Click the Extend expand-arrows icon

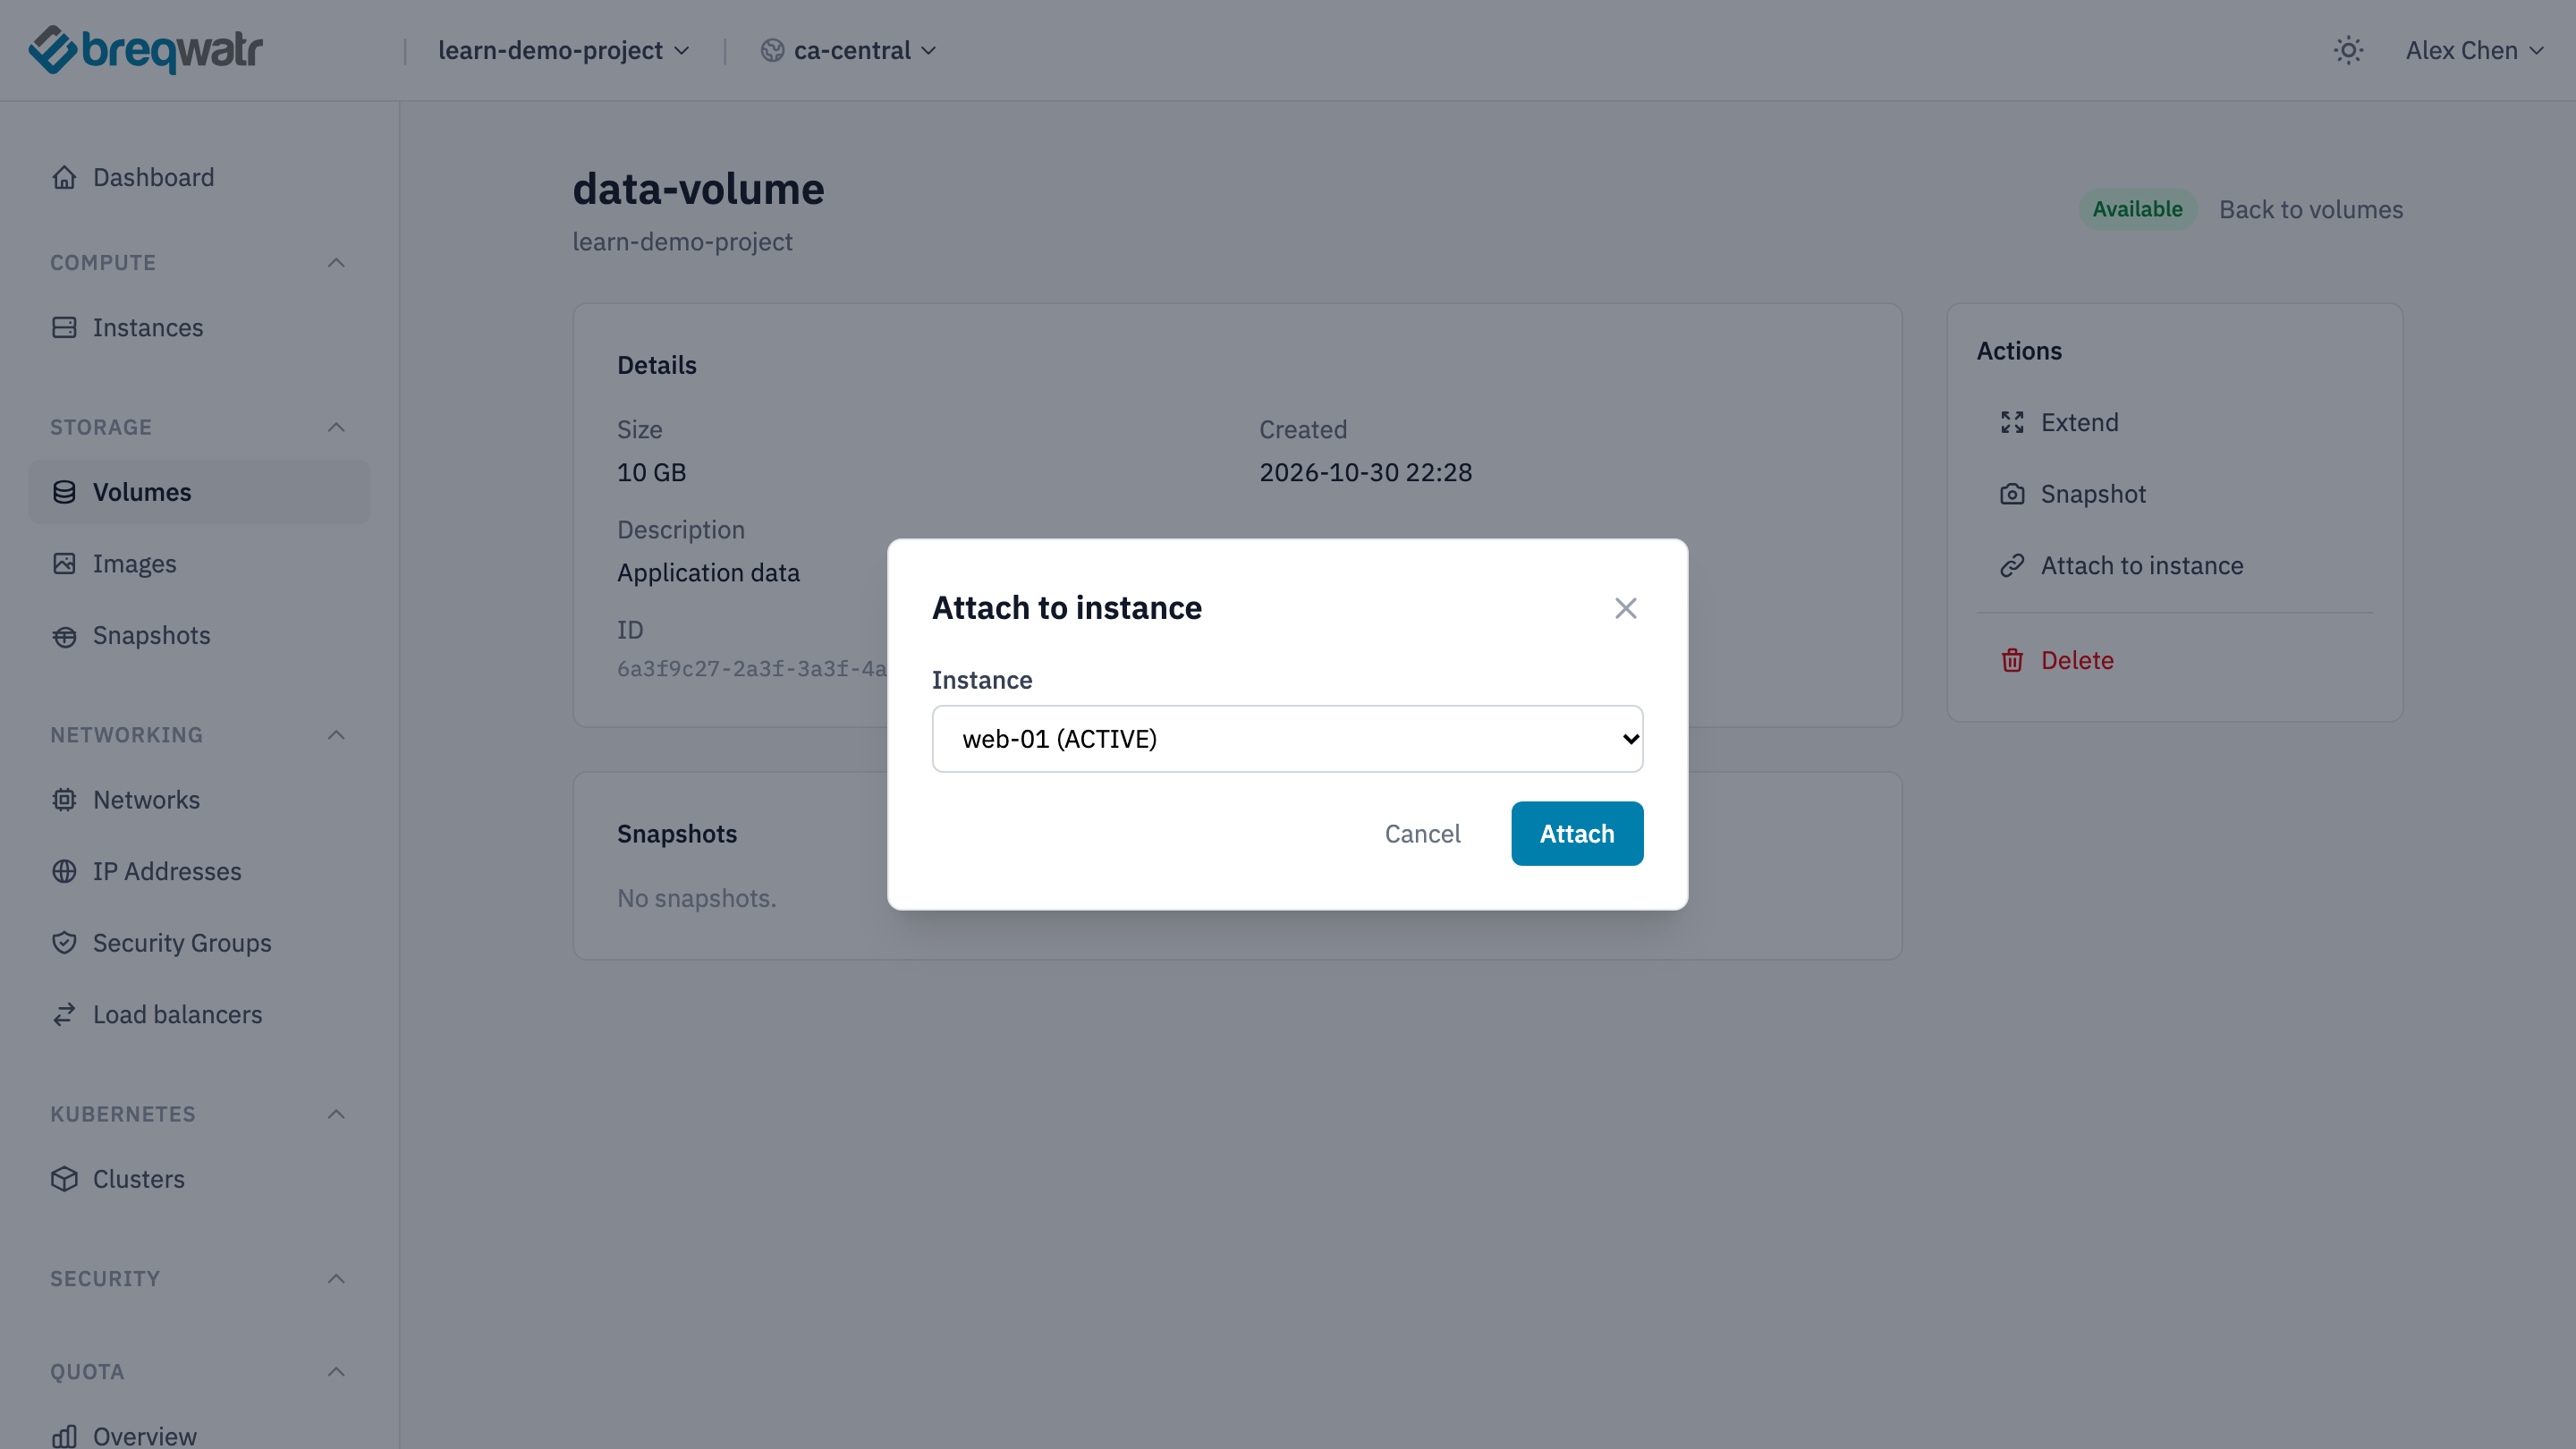[2012, 422]
